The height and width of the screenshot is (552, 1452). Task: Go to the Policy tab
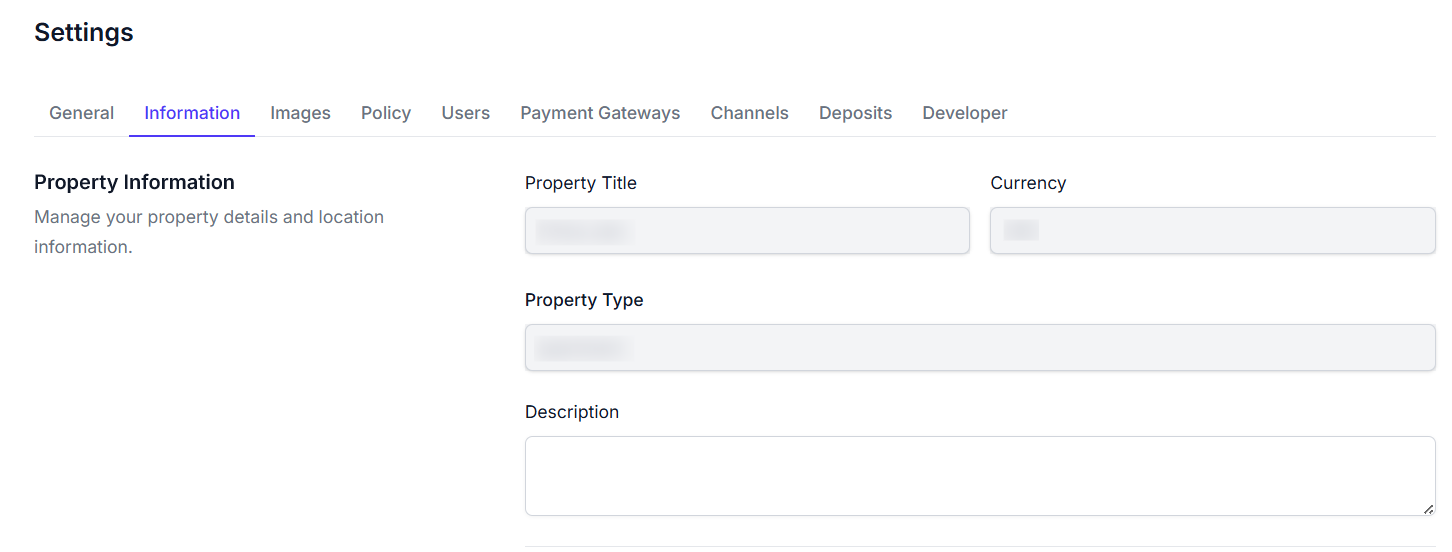[x=386, y=113]
